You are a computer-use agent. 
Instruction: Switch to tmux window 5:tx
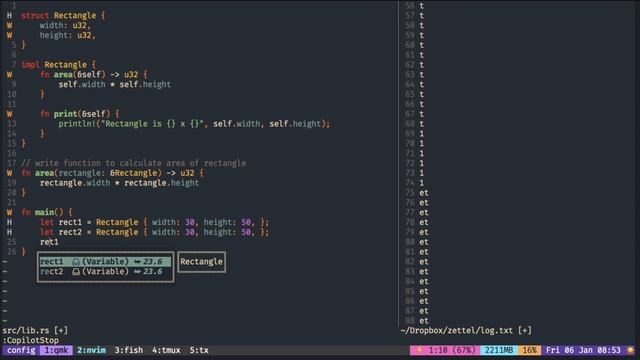tap(199, 350)
